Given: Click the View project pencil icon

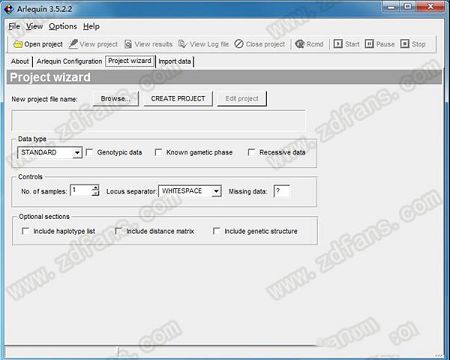Looking at the screenshot, I should (x=73, y=44).
